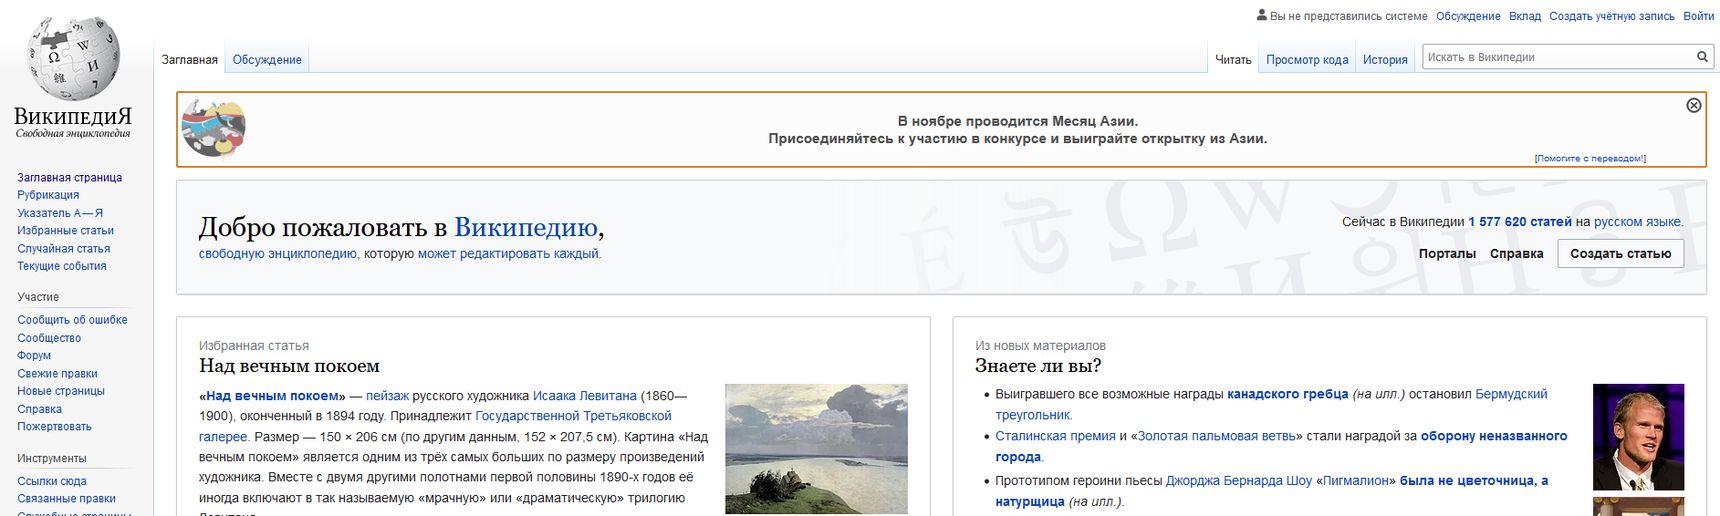This screenshot has width=1720, height=516.
Task: Click the Знаете ли вы? heading
Action: (1038, 366)
